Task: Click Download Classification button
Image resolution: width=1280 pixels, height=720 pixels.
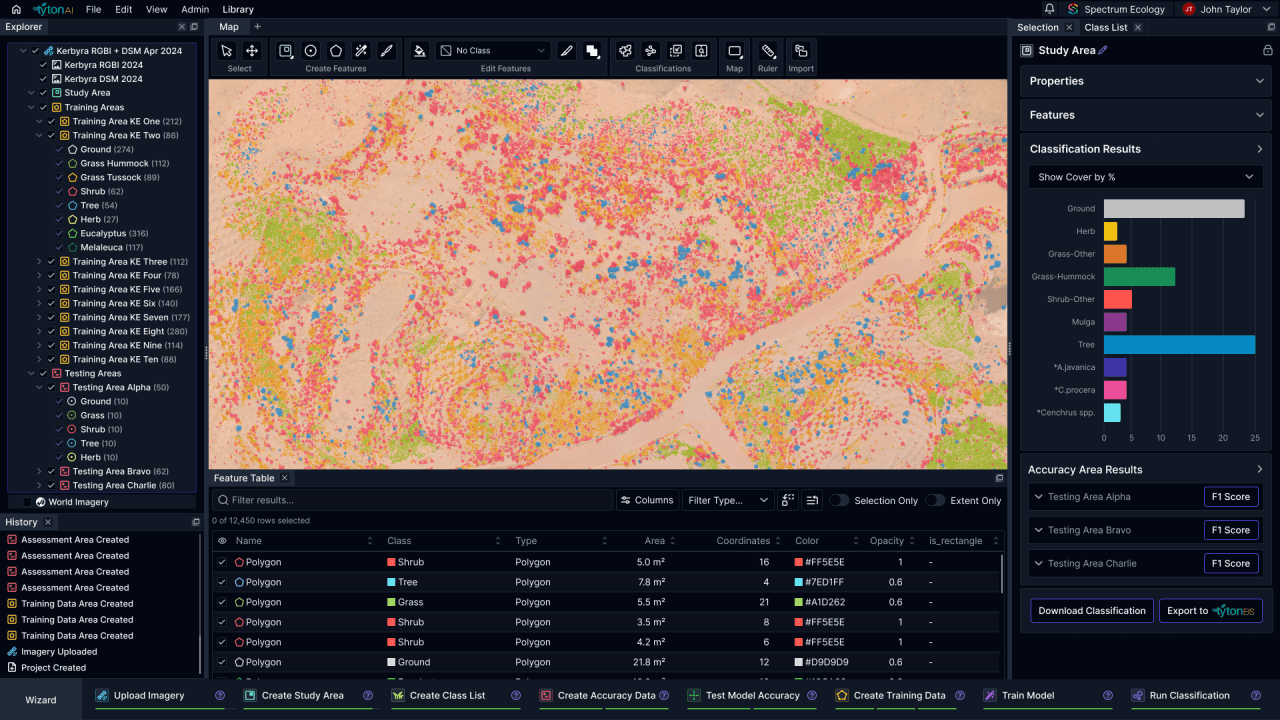Action: 1092,611
